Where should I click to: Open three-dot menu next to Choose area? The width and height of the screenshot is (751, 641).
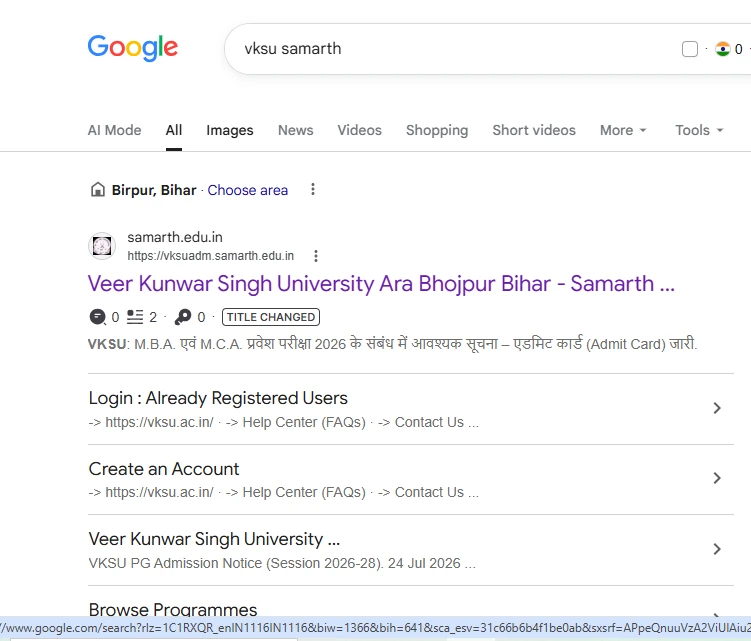point(313,189)
